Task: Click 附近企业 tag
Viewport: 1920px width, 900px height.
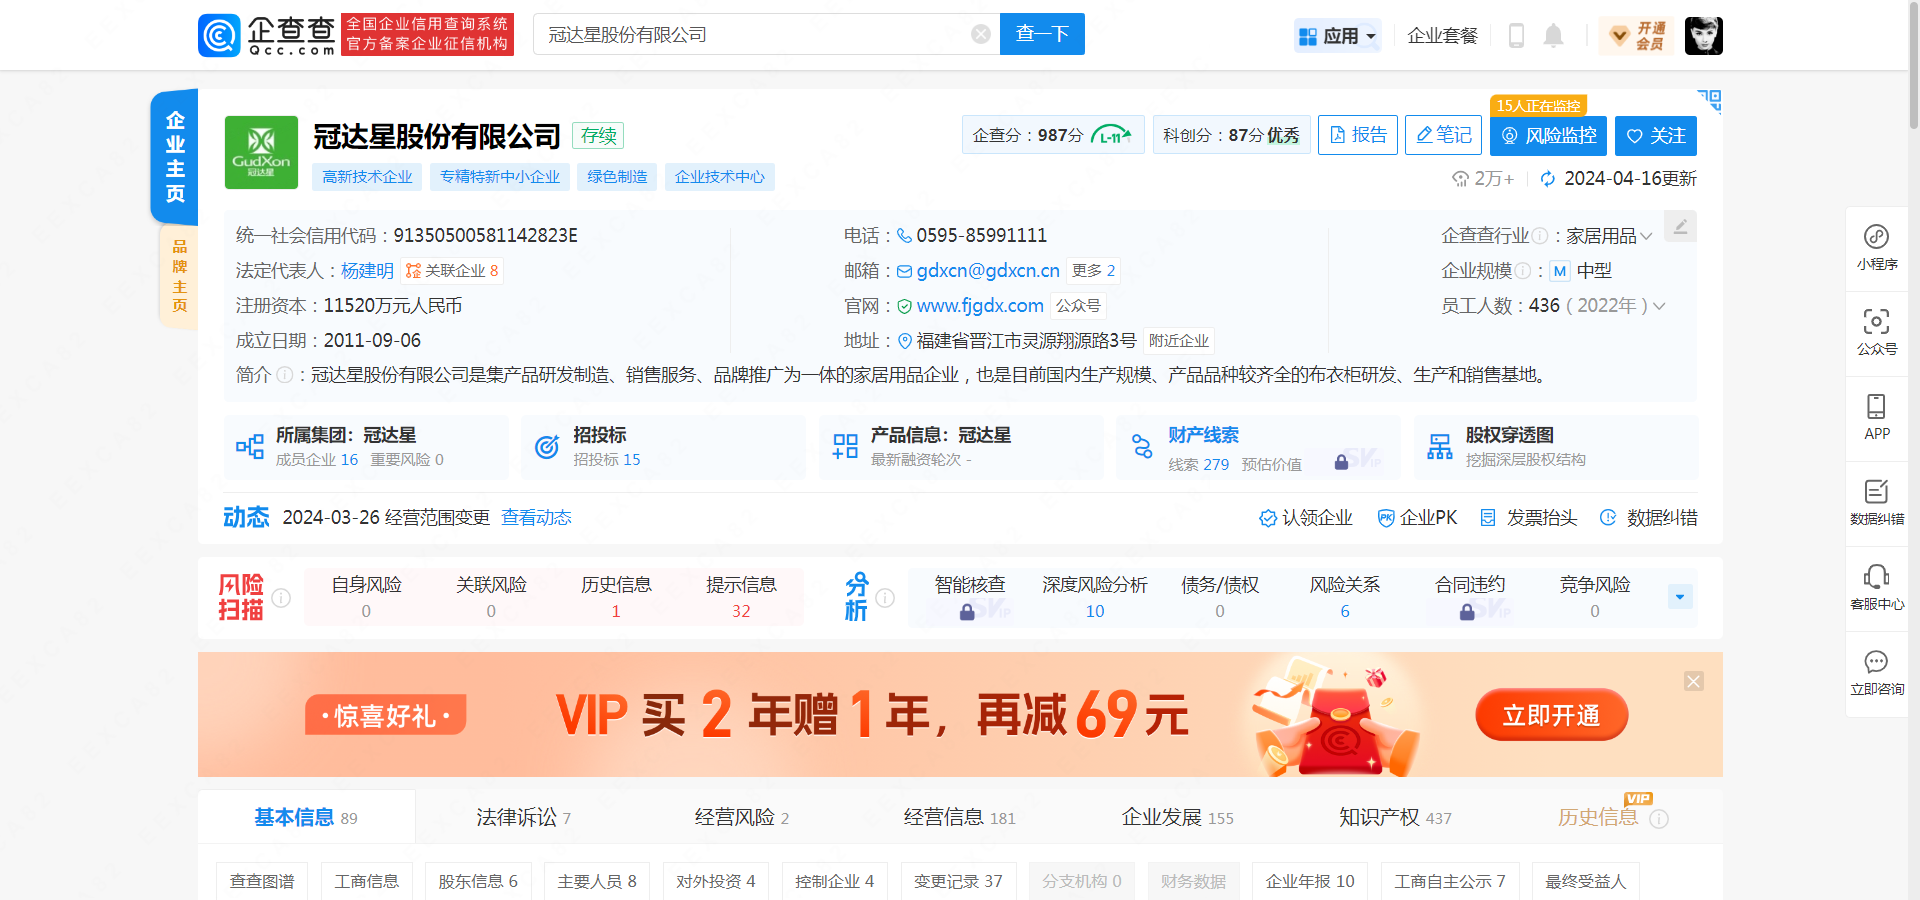Action: [x=1178, y=341]
